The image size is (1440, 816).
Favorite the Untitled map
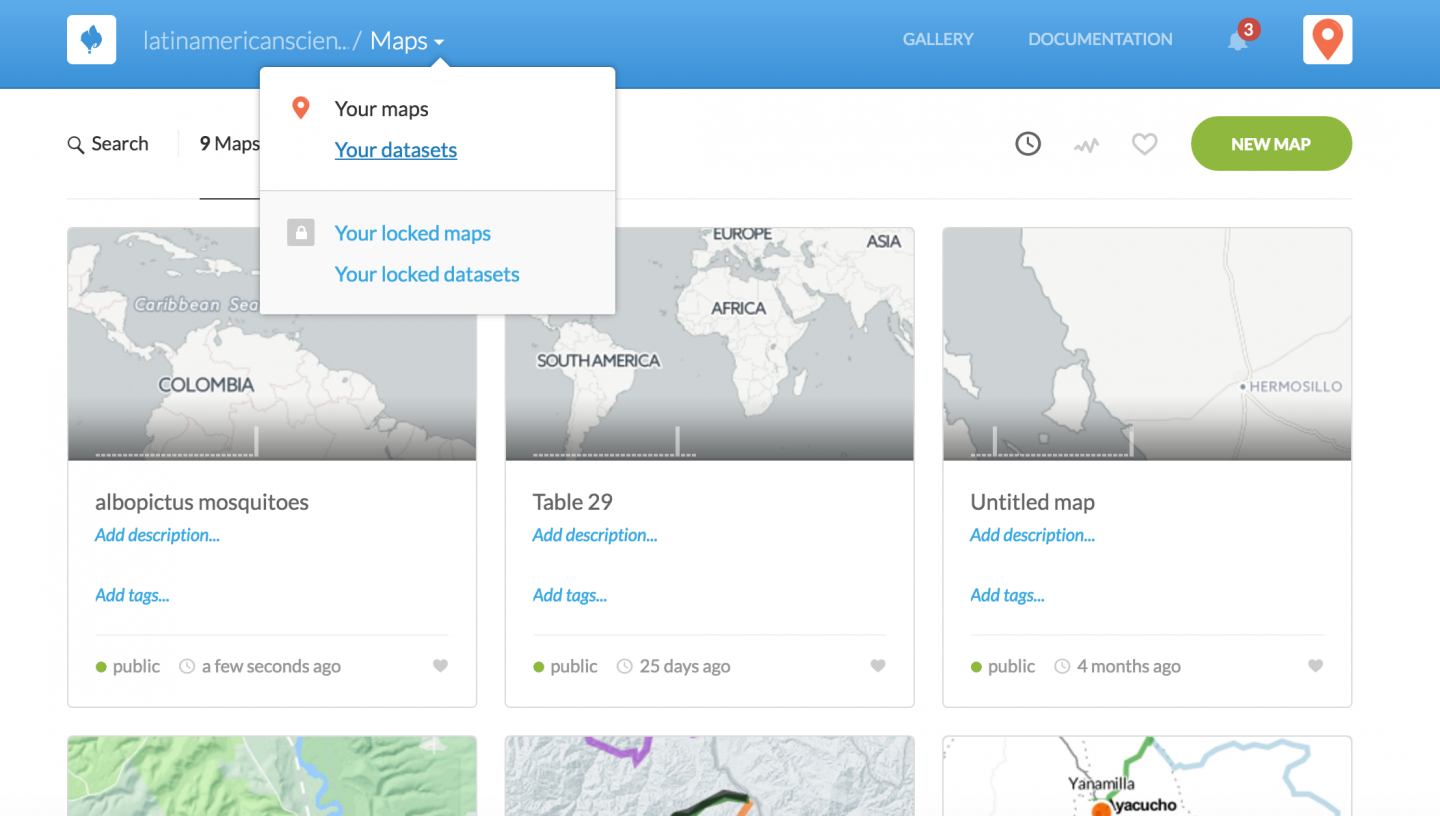tap(1316, 666)
